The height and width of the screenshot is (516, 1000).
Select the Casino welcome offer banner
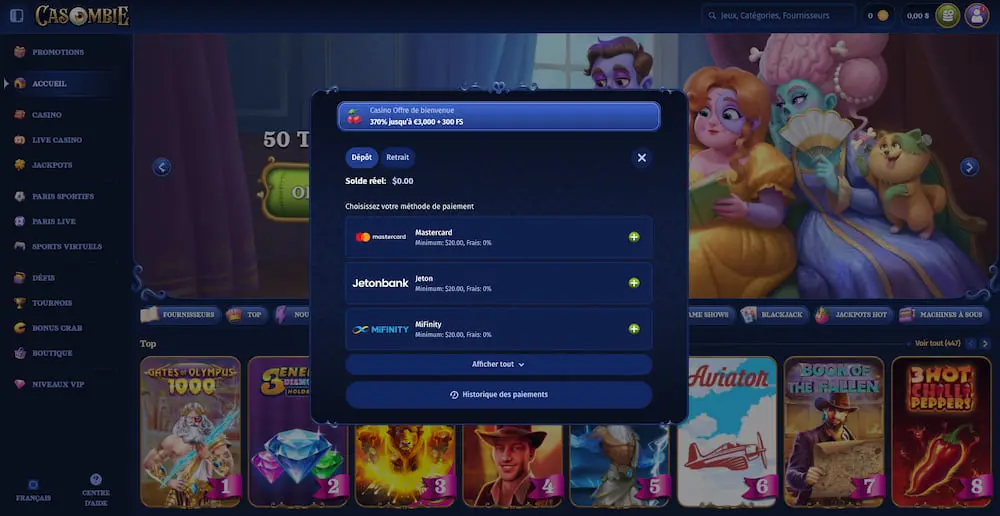[x=498, y=116]
